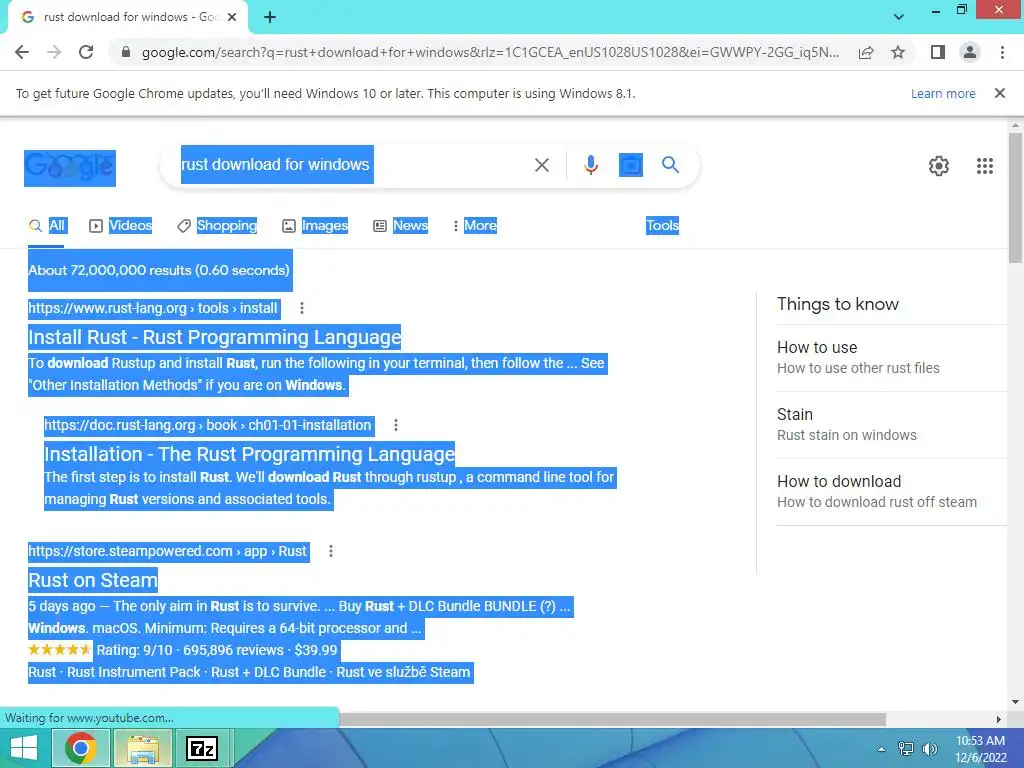Viewport: 1024px width, 768px height.
Task: Clear the search box text
Action: click(x=541, y=165)
